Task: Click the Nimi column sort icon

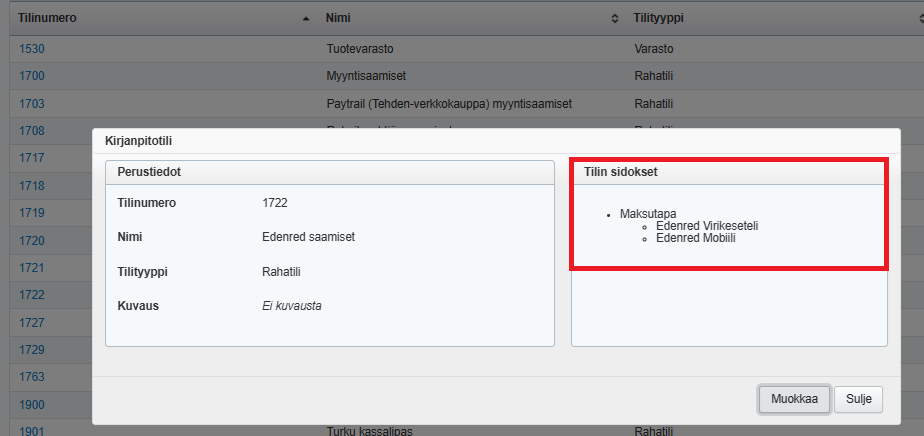Action: click(614, 19)
